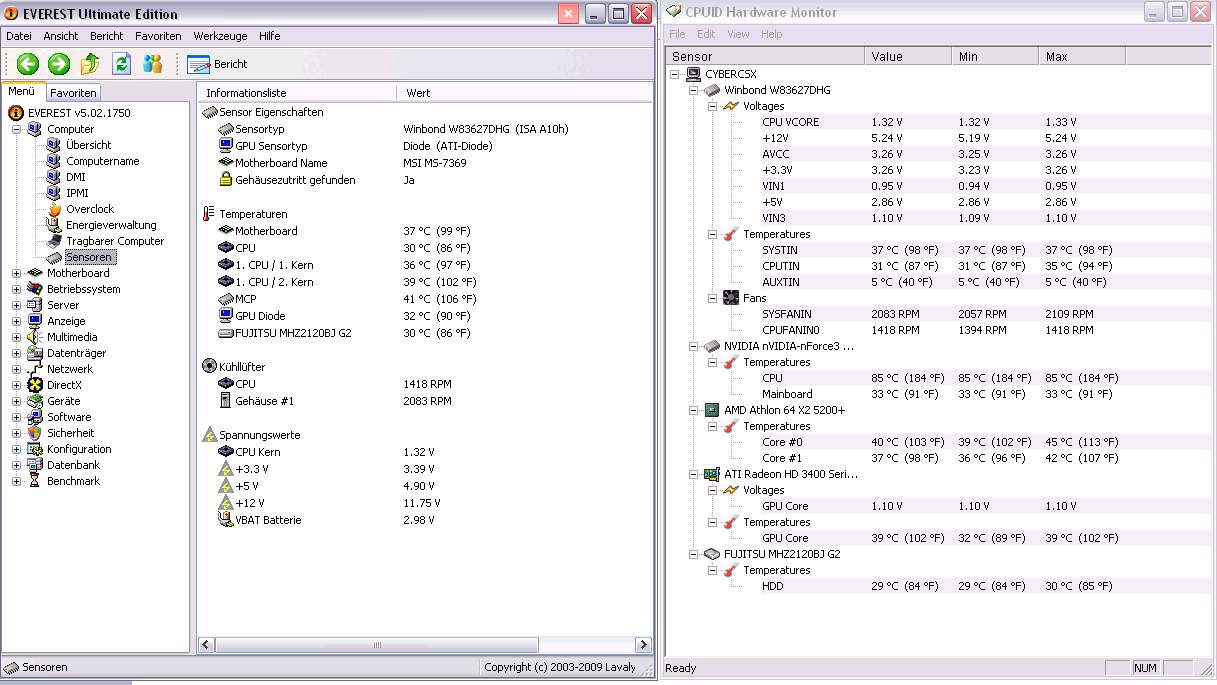
Task: Expand the Netzwerk tree node
Action: click(x=17, y=369)
